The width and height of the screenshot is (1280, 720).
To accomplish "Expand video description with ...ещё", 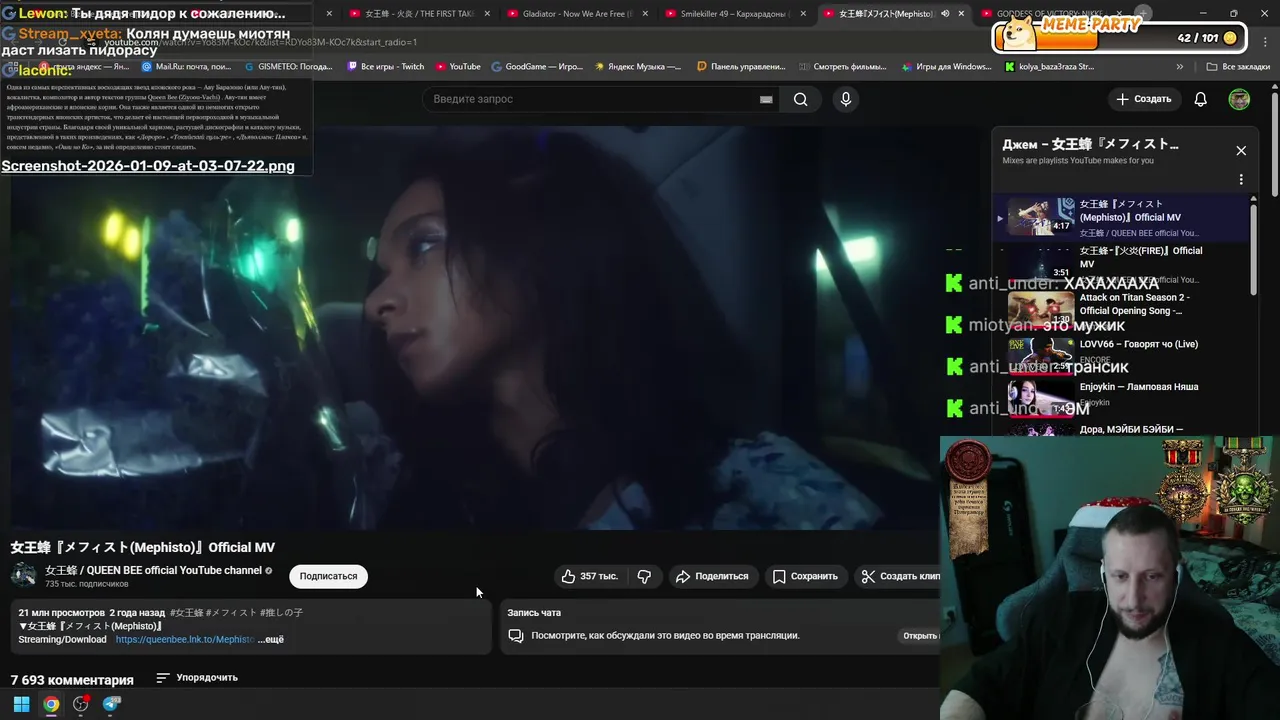I will click(271, 639).
